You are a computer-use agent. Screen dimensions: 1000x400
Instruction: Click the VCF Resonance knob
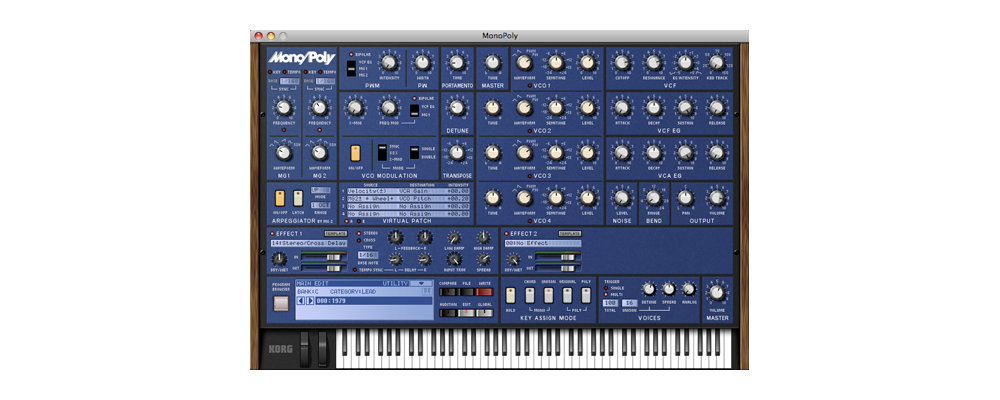click(653, 63)
